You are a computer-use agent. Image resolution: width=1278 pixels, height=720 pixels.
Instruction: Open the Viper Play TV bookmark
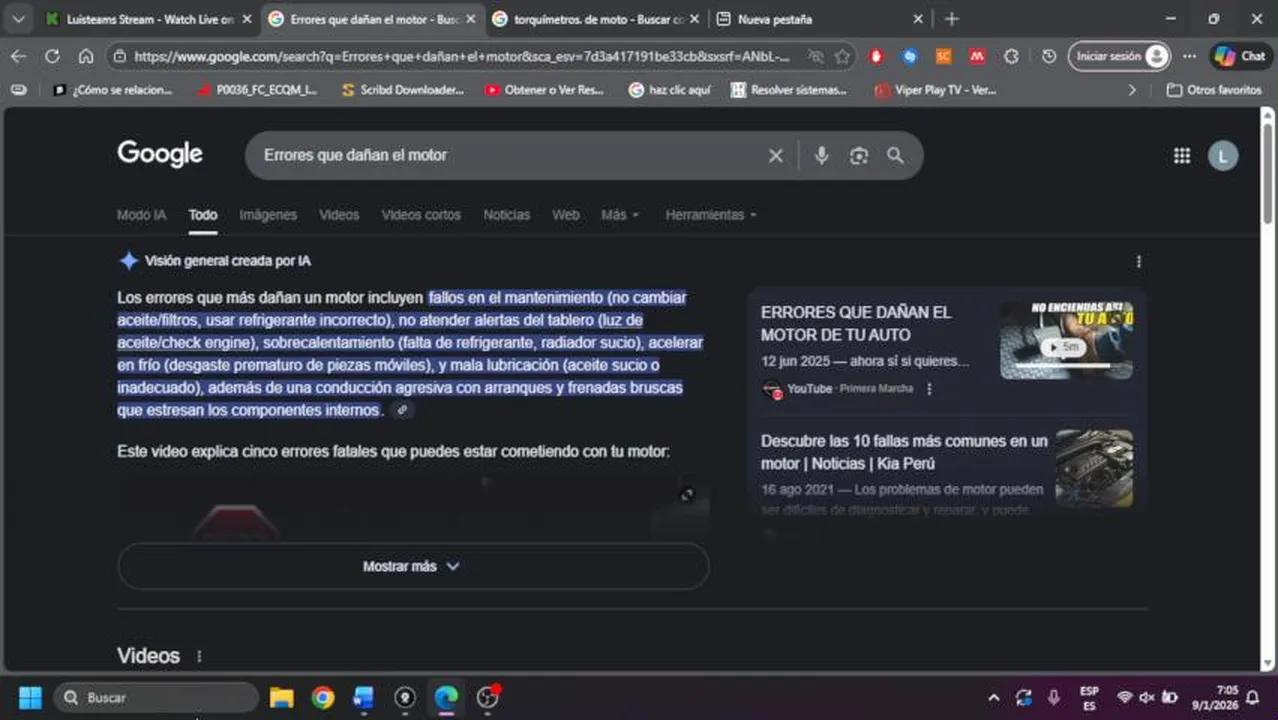(935, 90)
